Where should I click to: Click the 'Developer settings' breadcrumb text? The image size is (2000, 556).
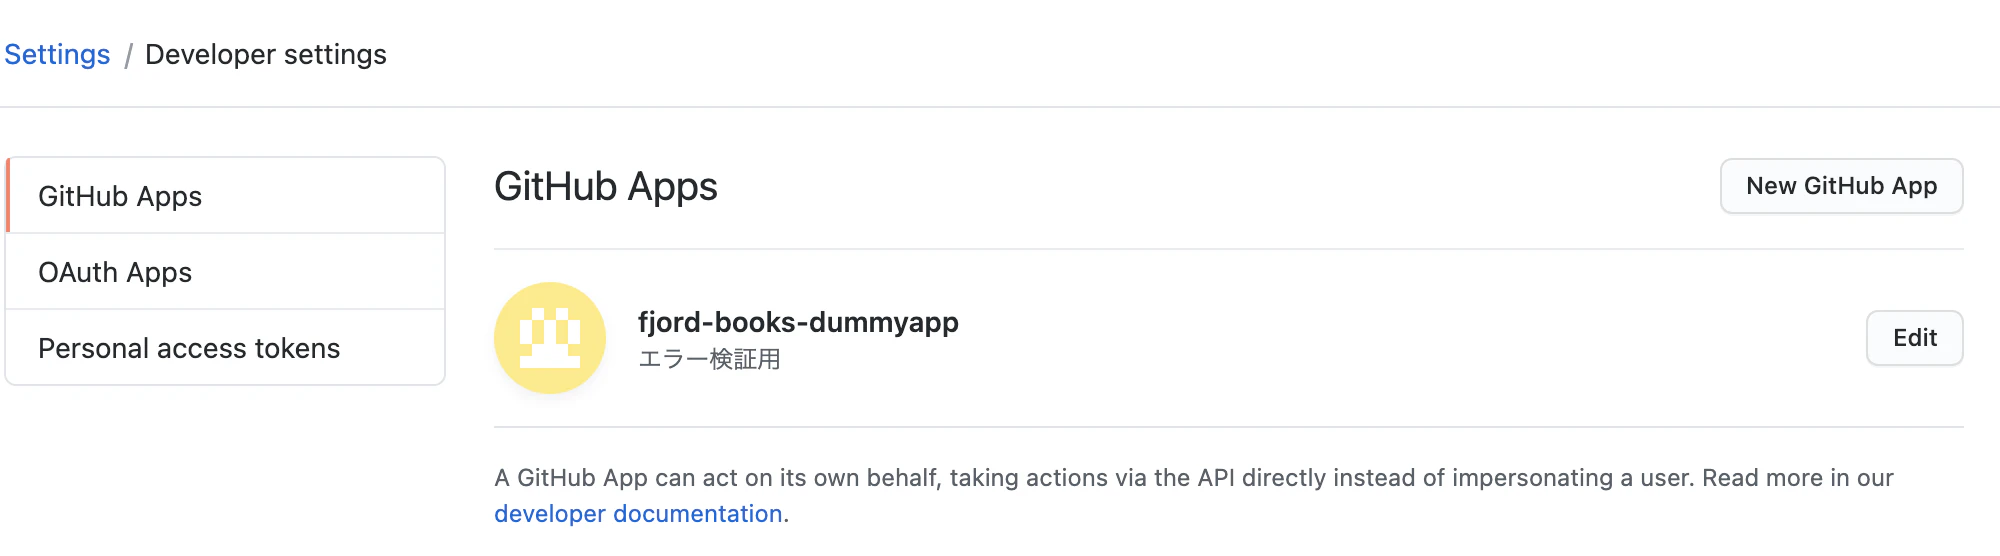click(266, 54)
